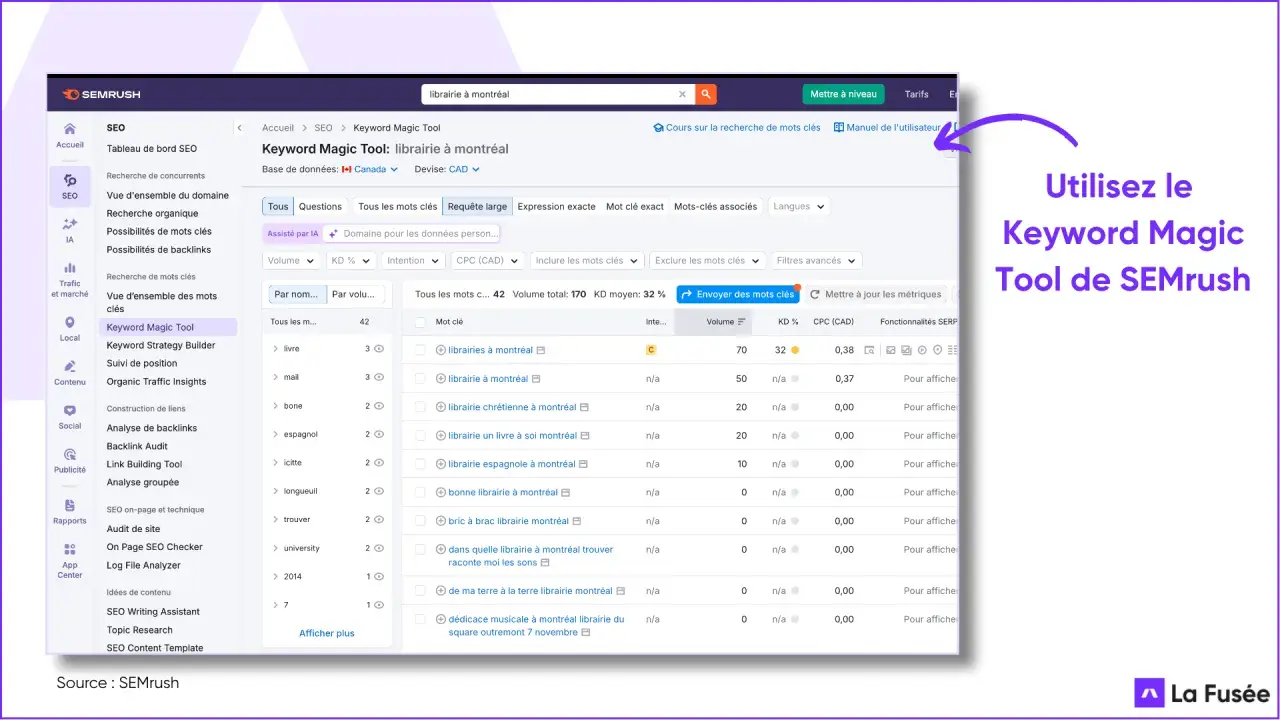
Task: Toggle eye icon for 'espagnol' group
Action: pos(379,434)
